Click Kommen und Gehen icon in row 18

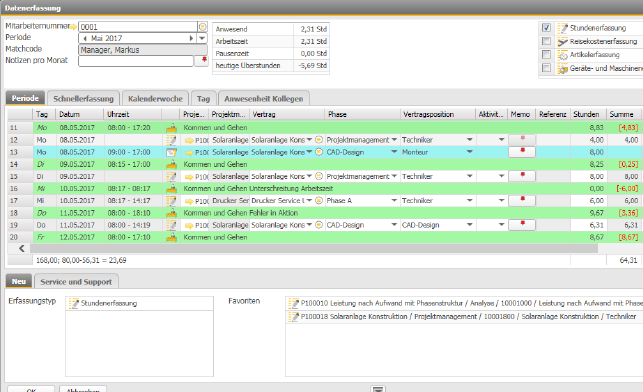pos(171,213)
